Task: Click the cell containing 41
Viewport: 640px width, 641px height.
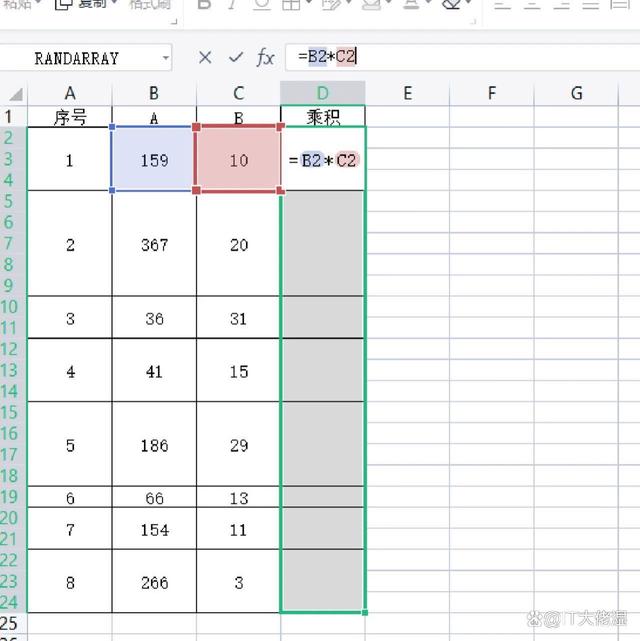Action: 154,371
